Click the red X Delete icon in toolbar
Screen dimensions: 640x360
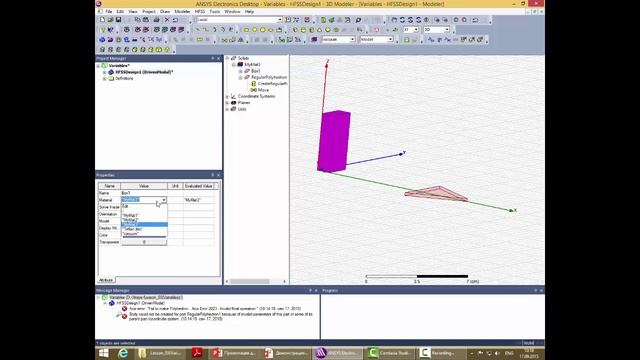coord(167,20)
